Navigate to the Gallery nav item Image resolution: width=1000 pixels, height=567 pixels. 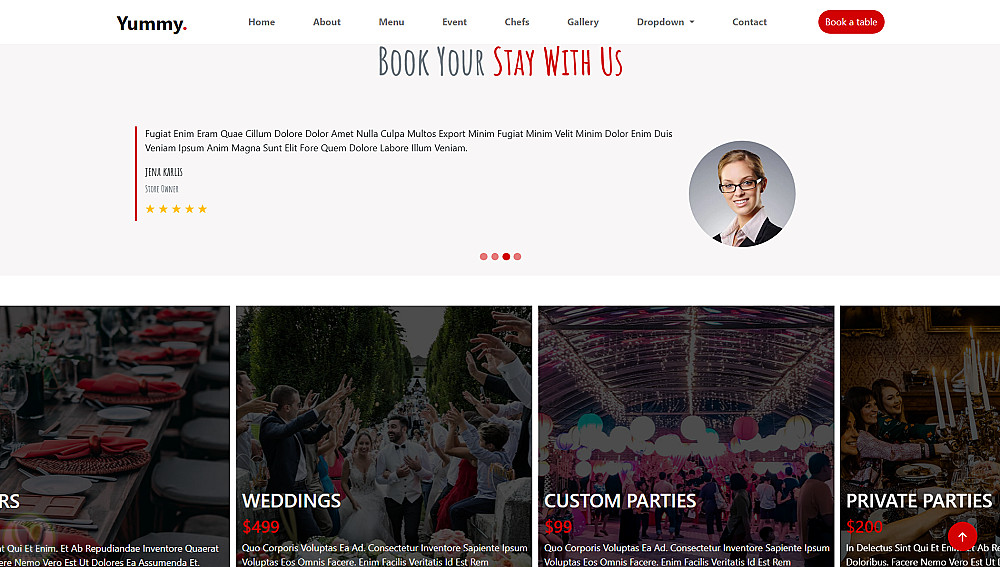pos(583,22)
